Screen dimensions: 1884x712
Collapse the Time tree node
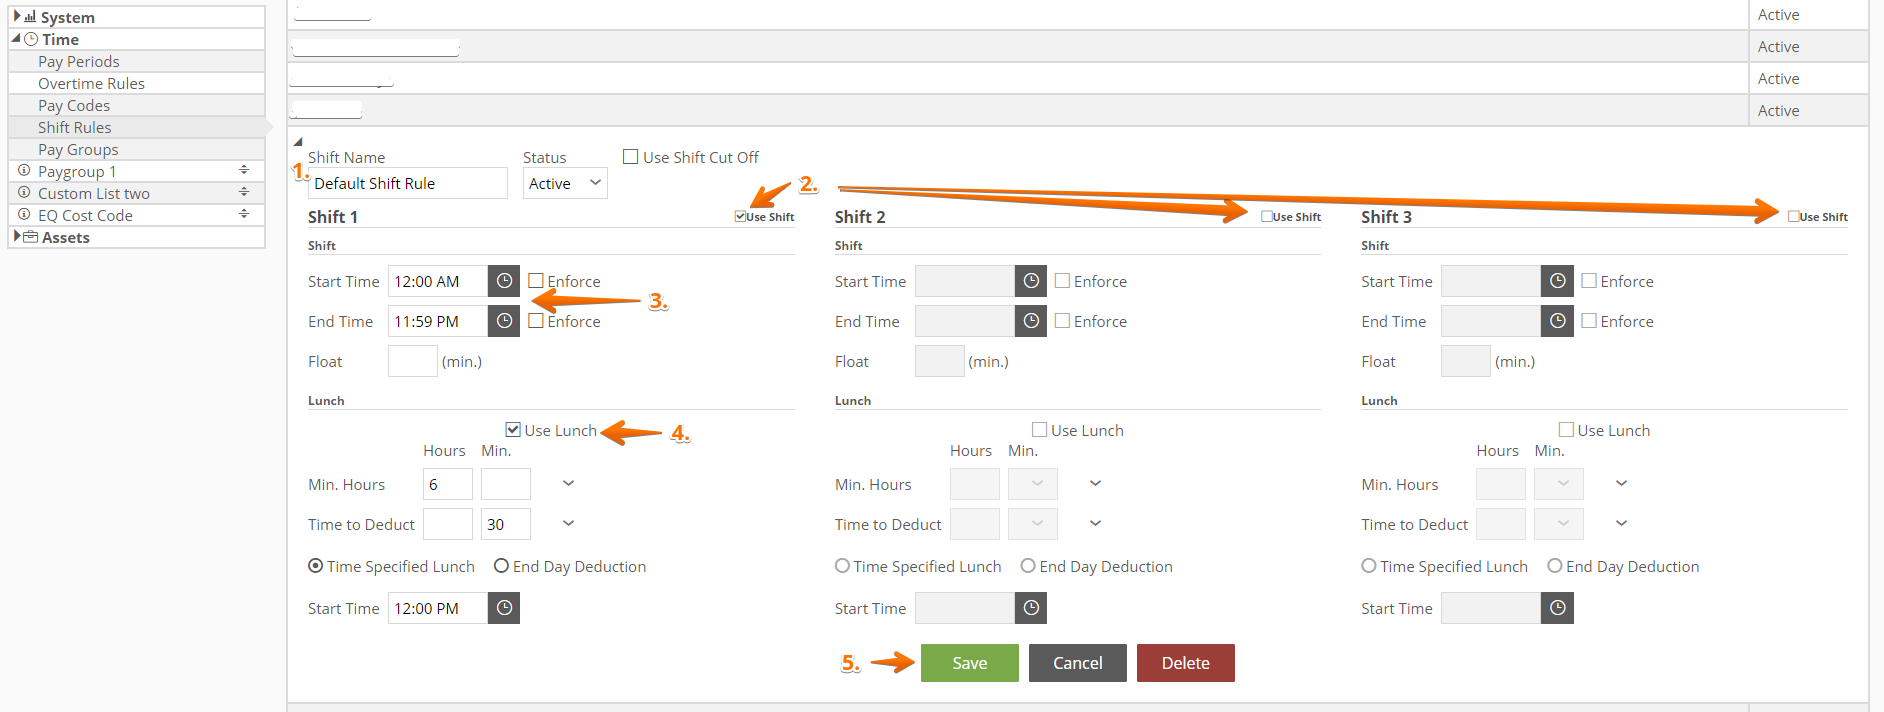pyautogui.click(x=16, y=38)
